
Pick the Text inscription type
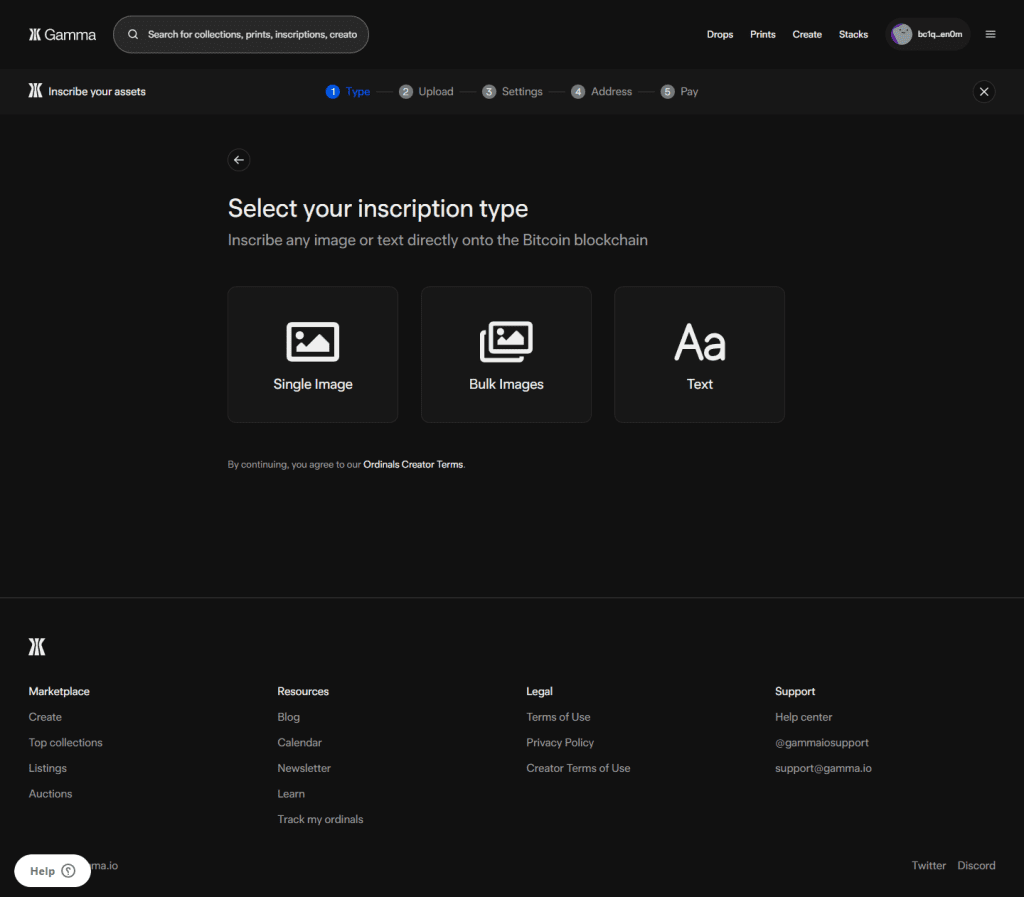[x=699, y=355]
